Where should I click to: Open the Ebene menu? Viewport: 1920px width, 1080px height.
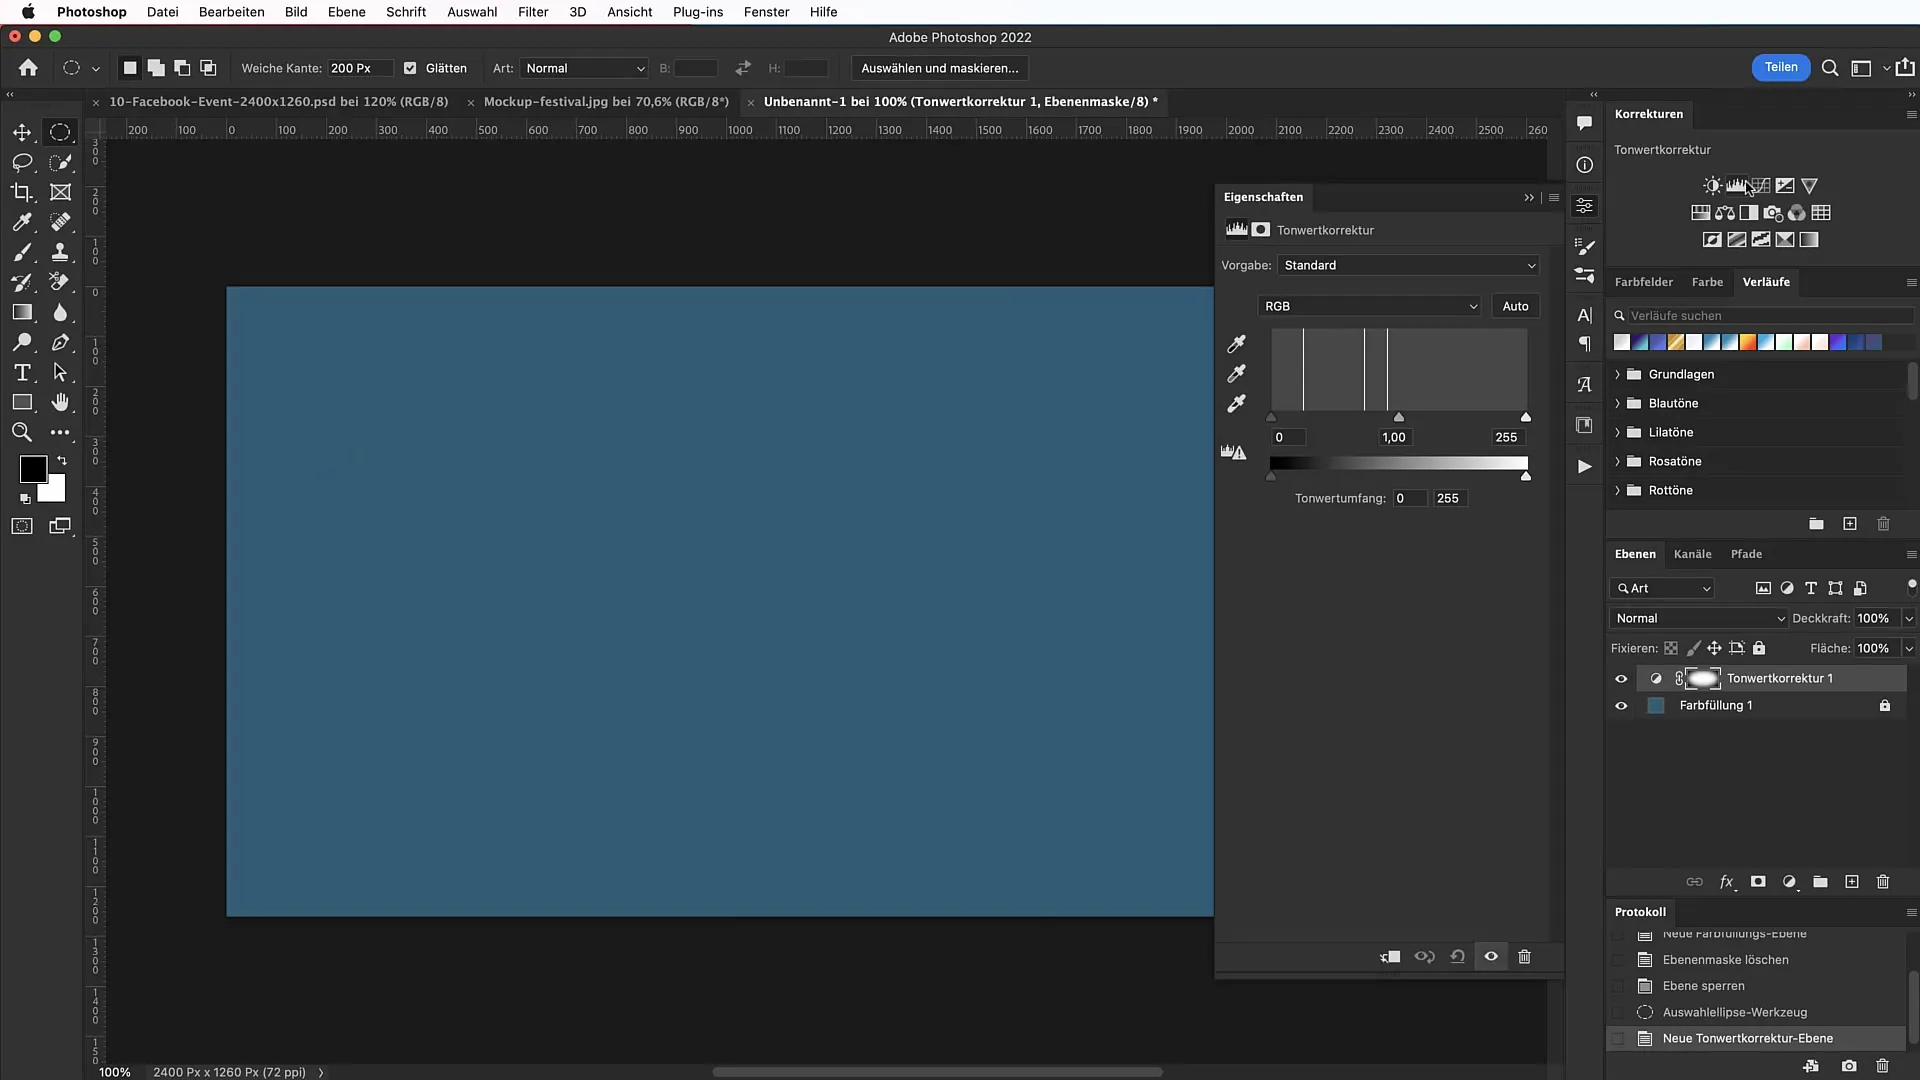(x=346, y=12)
